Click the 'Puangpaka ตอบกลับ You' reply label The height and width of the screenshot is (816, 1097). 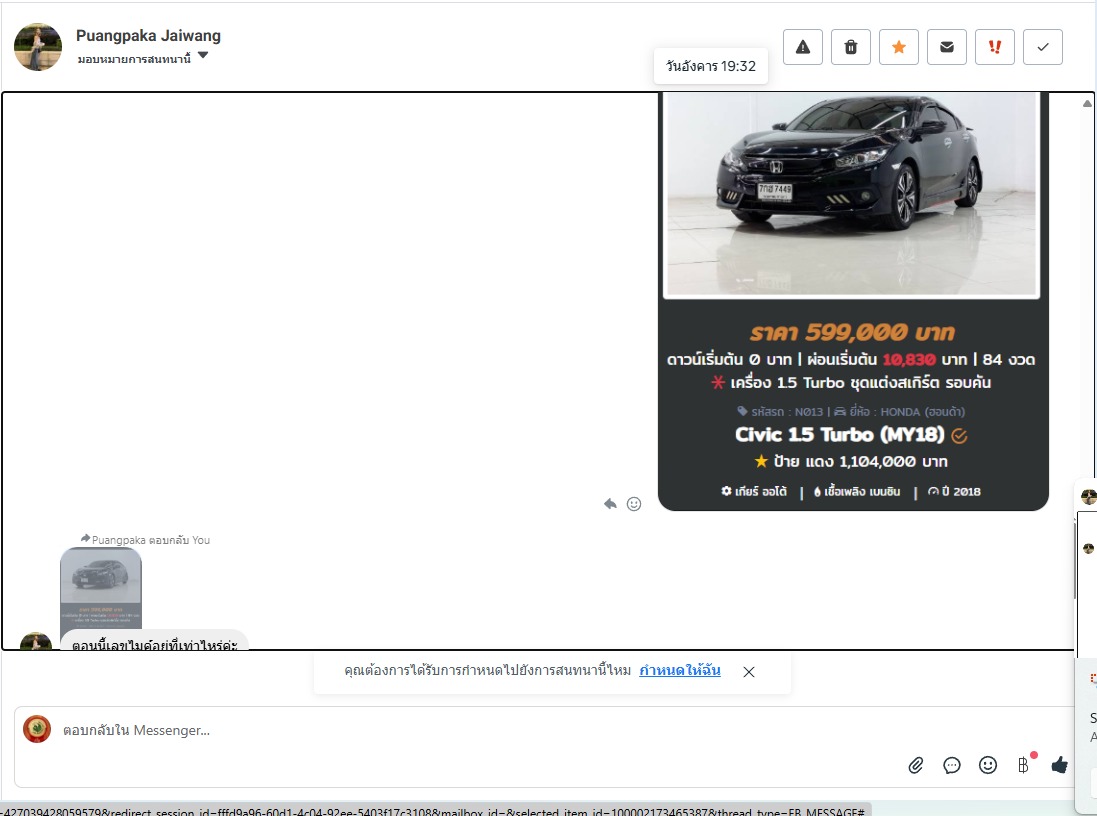(x=146, y=540)
